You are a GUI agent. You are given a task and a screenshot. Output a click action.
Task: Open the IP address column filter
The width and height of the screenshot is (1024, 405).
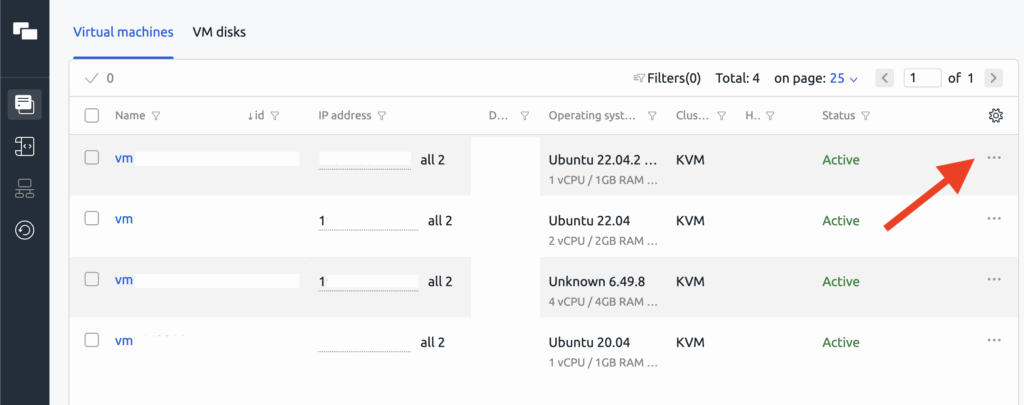click(382, 116)
